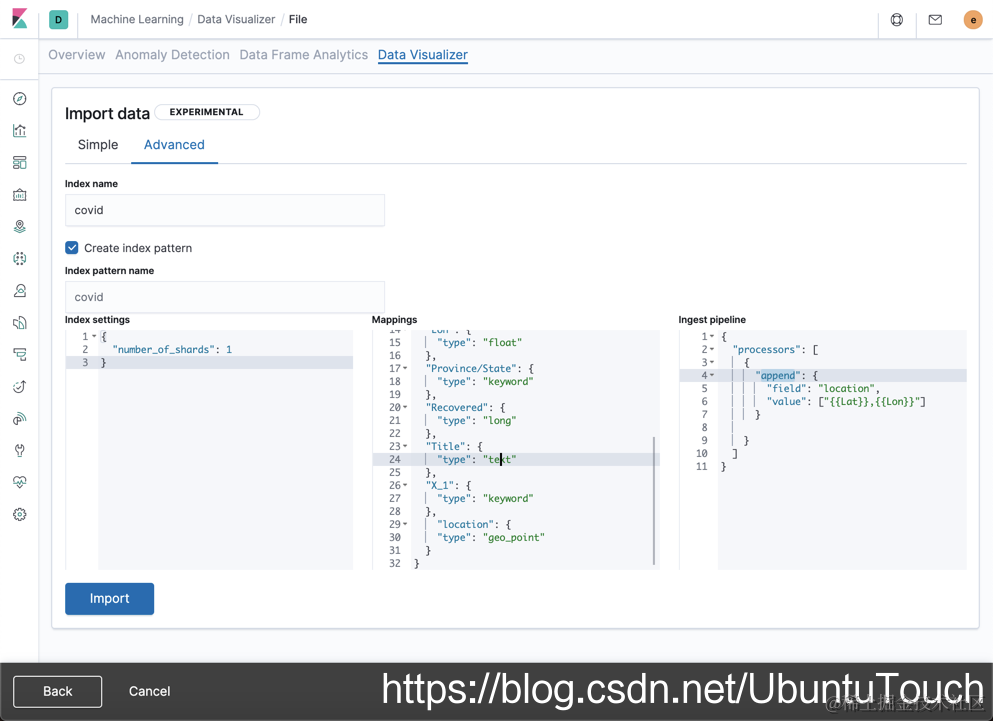Open Canvas icon in sidebar
The width and height of the screenshot is (993, 721).
[20, 195]
